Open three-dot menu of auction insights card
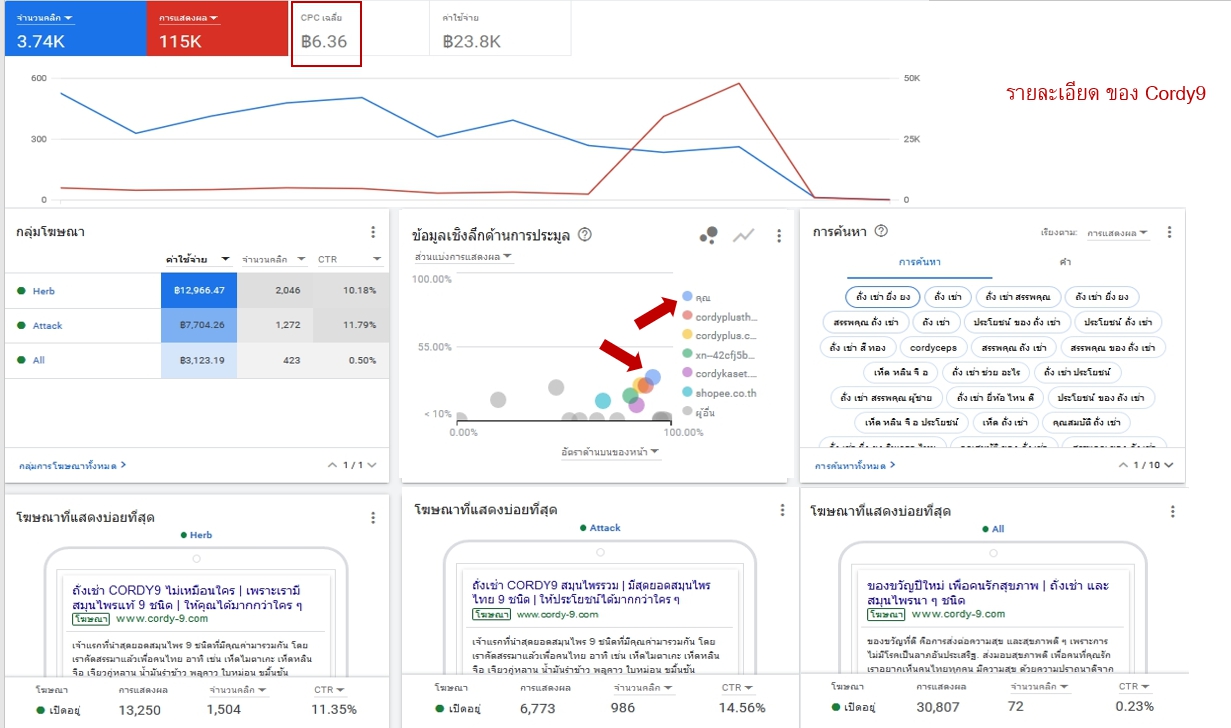Screen dimensions: 1231x728 pos(779,236)
